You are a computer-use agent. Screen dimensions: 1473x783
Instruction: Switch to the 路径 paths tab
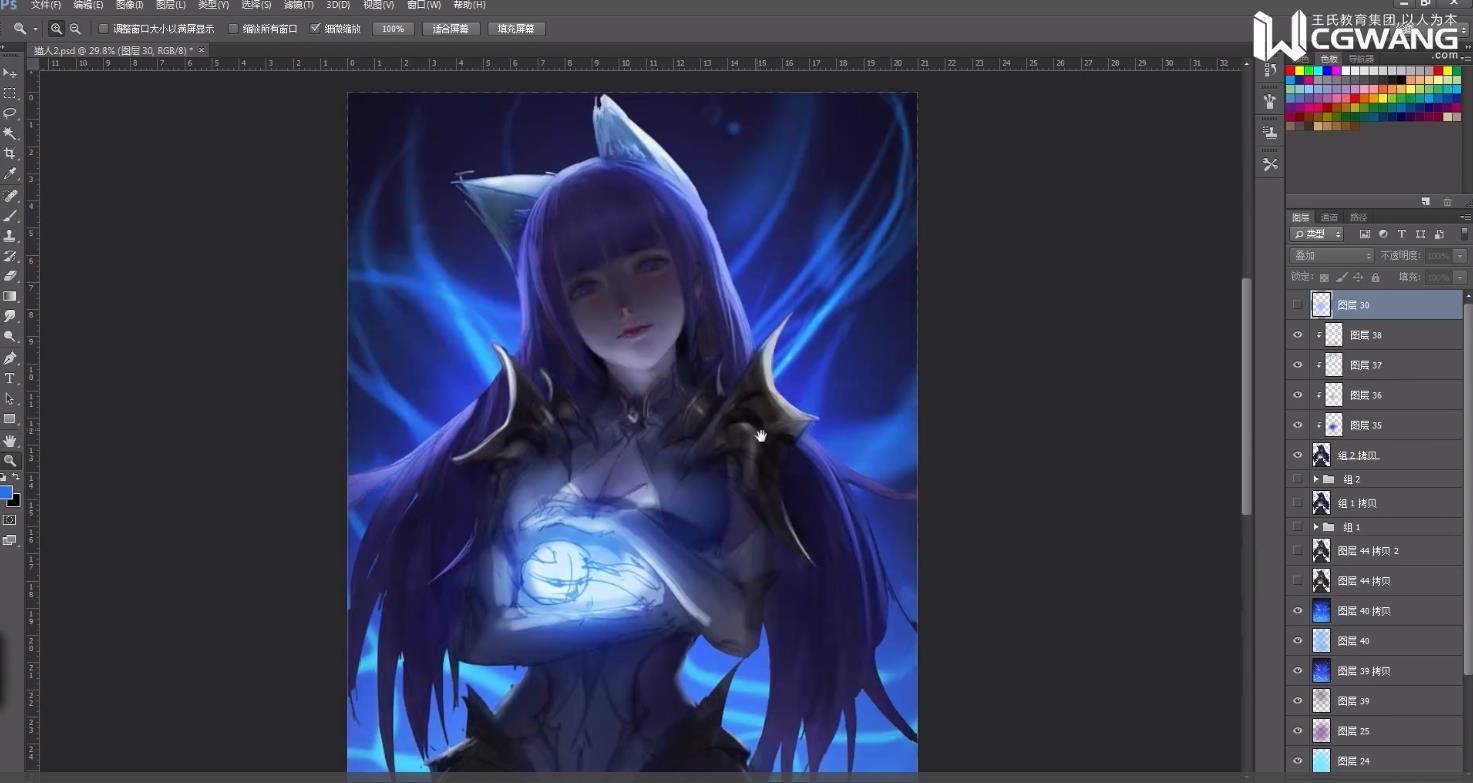pyautogui.click(x=1358, y=217)
